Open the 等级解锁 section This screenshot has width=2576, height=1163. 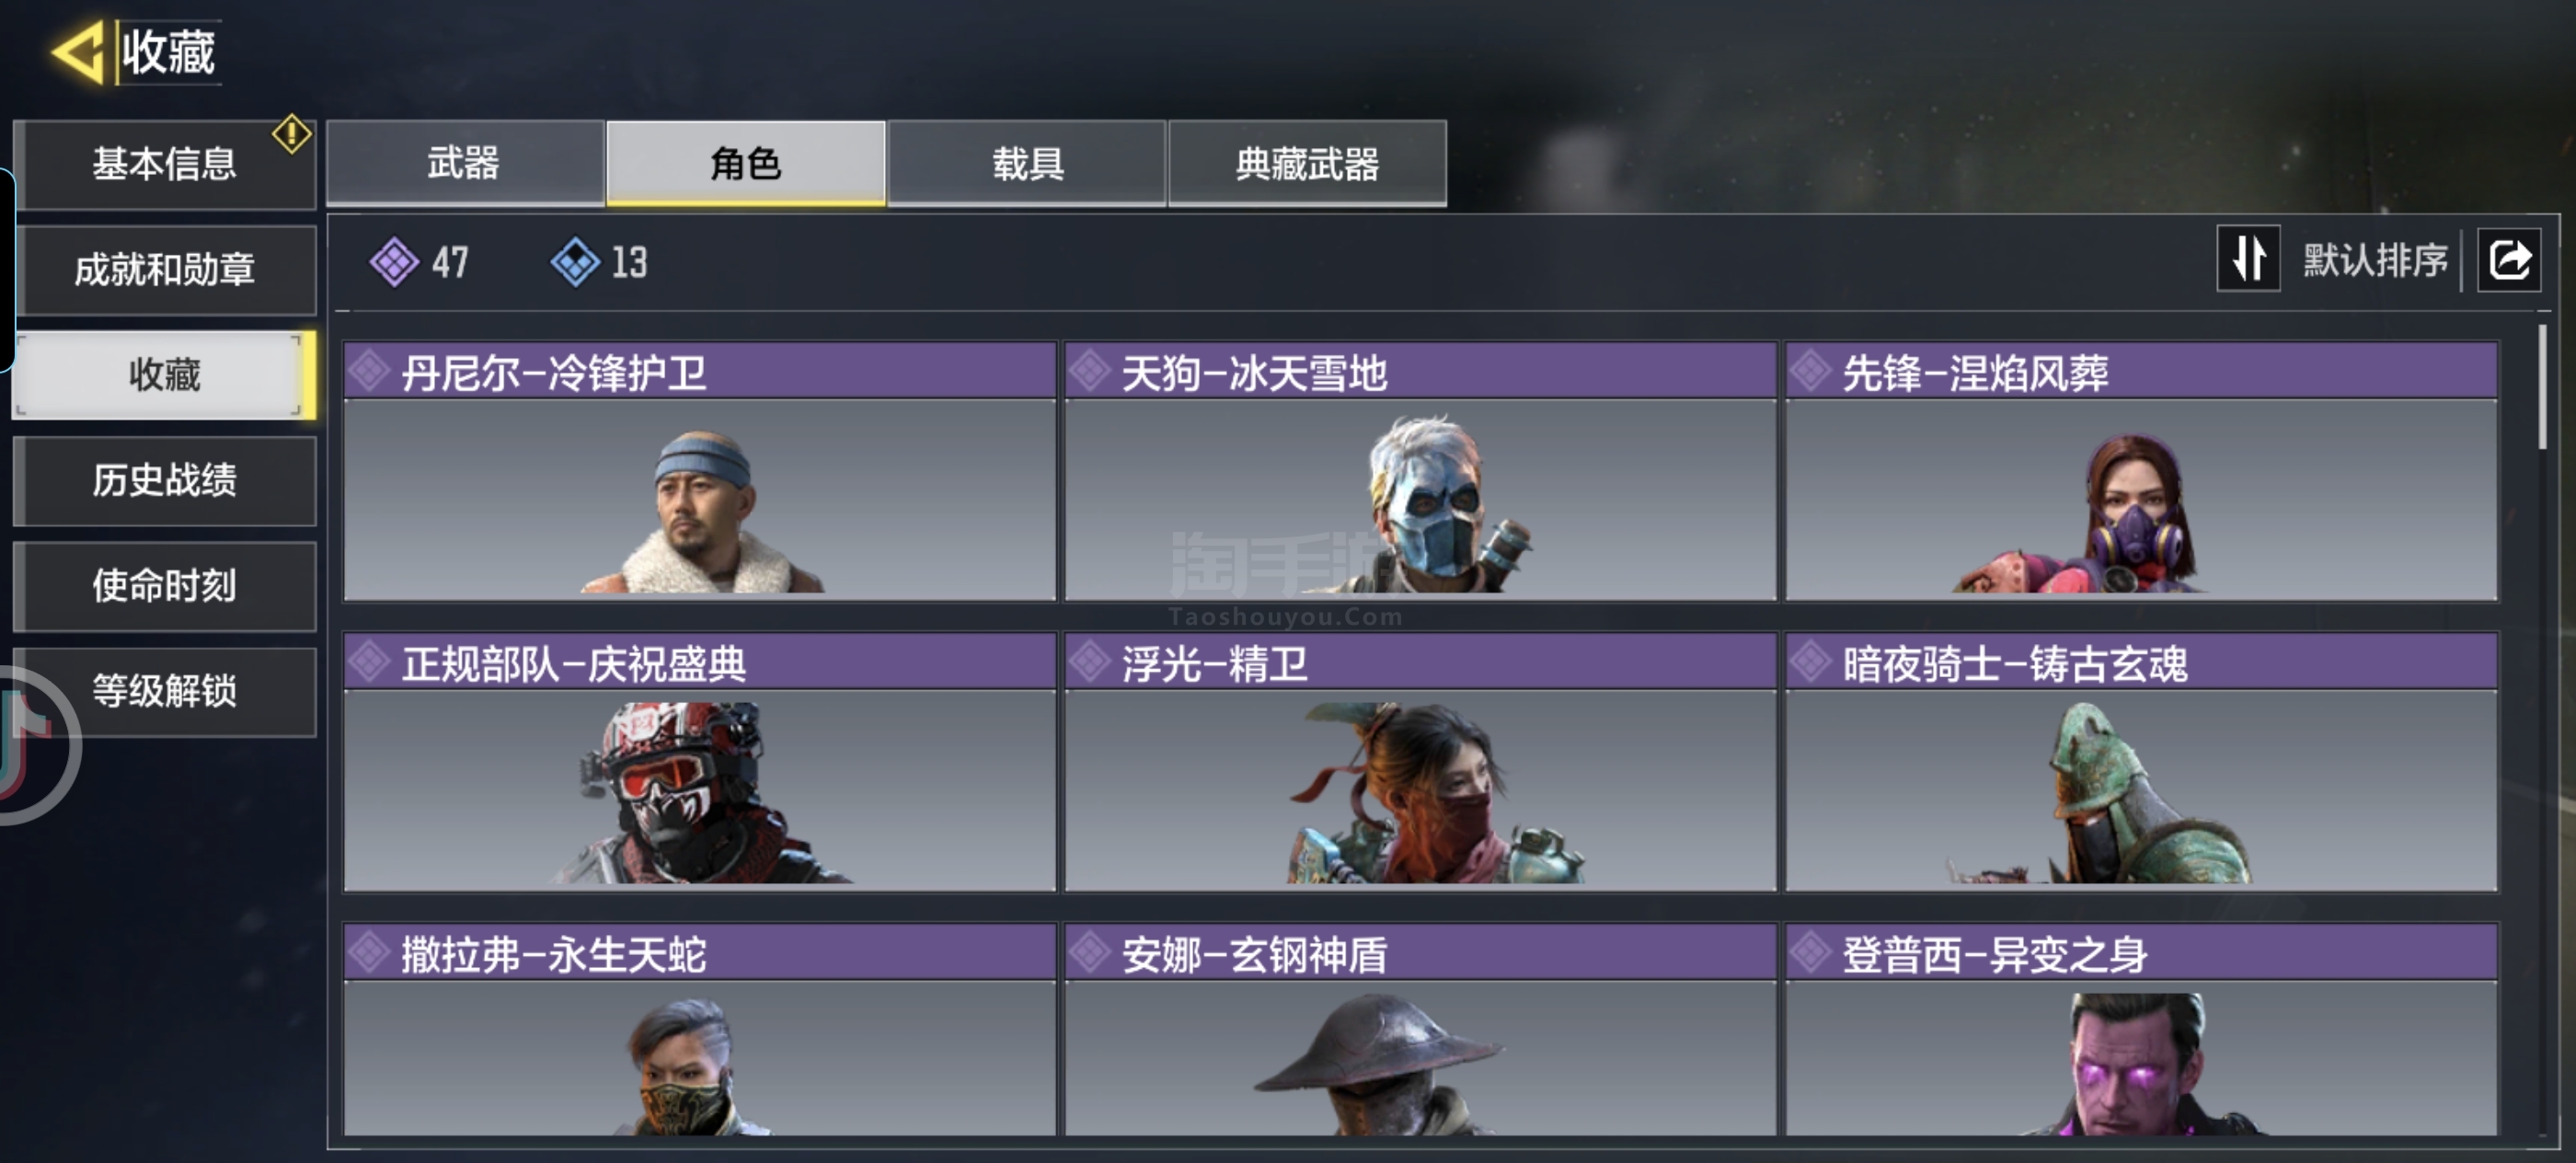coord(165,691)
